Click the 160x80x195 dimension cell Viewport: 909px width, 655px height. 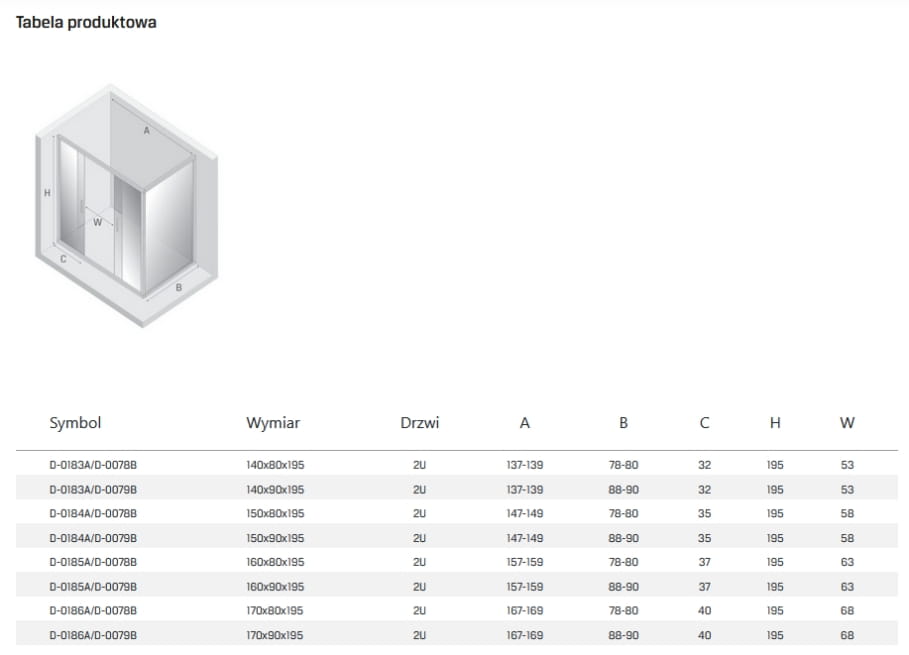tap(275, 562)
